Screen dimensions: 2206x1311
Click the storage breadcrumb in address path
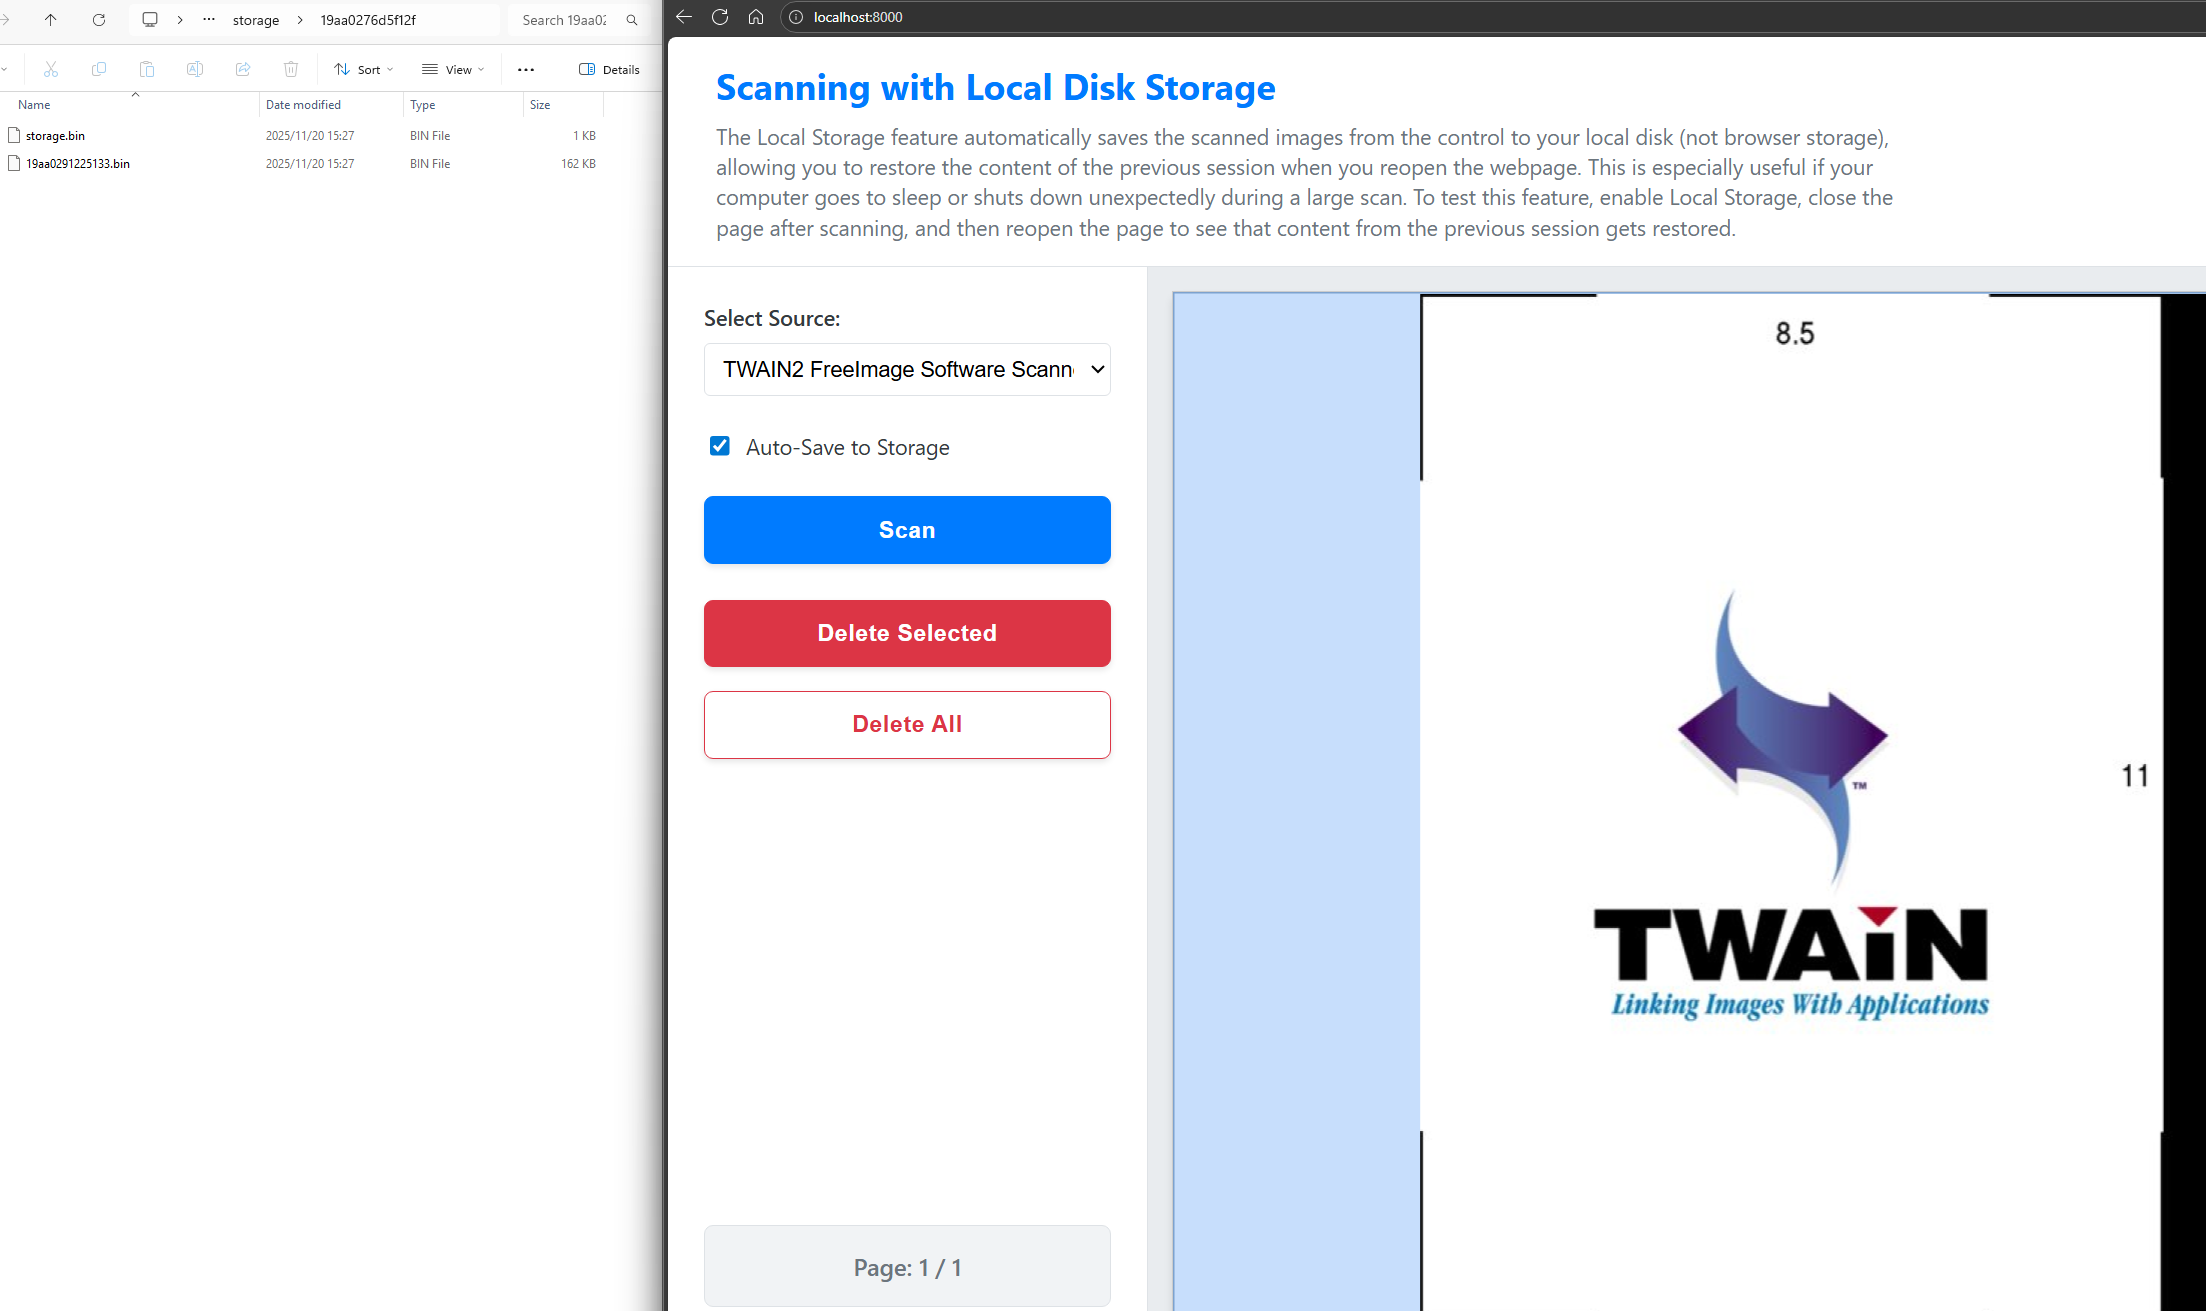tap(256, 19)
